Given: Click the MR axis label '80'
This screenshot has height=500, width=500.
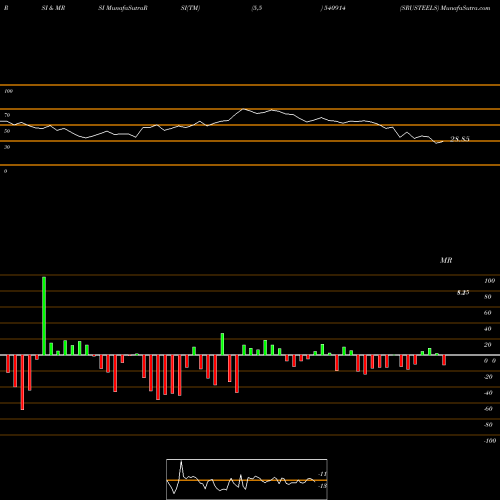Looking at the screenshot, I should coord(488,297).
